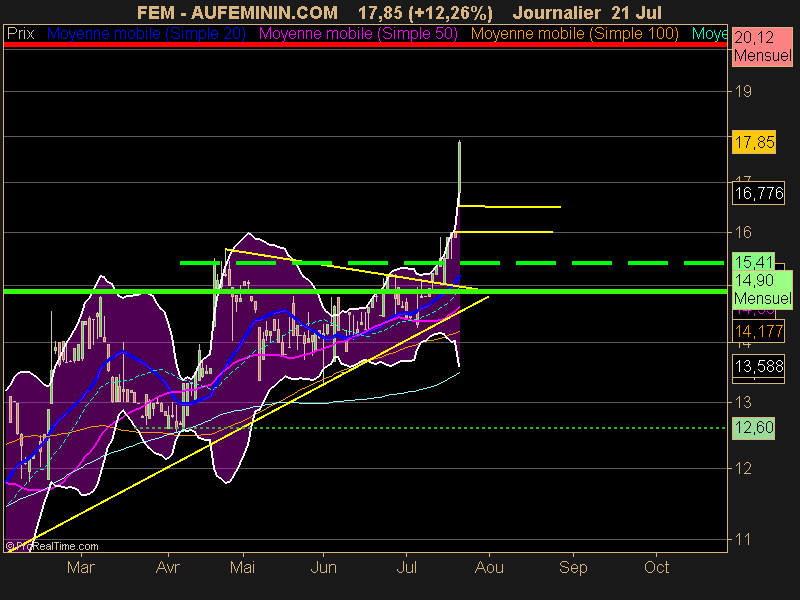This screenshot has width=800, height=600.
Task: Click the 16 price axis tick
Action: click(743, 232)
